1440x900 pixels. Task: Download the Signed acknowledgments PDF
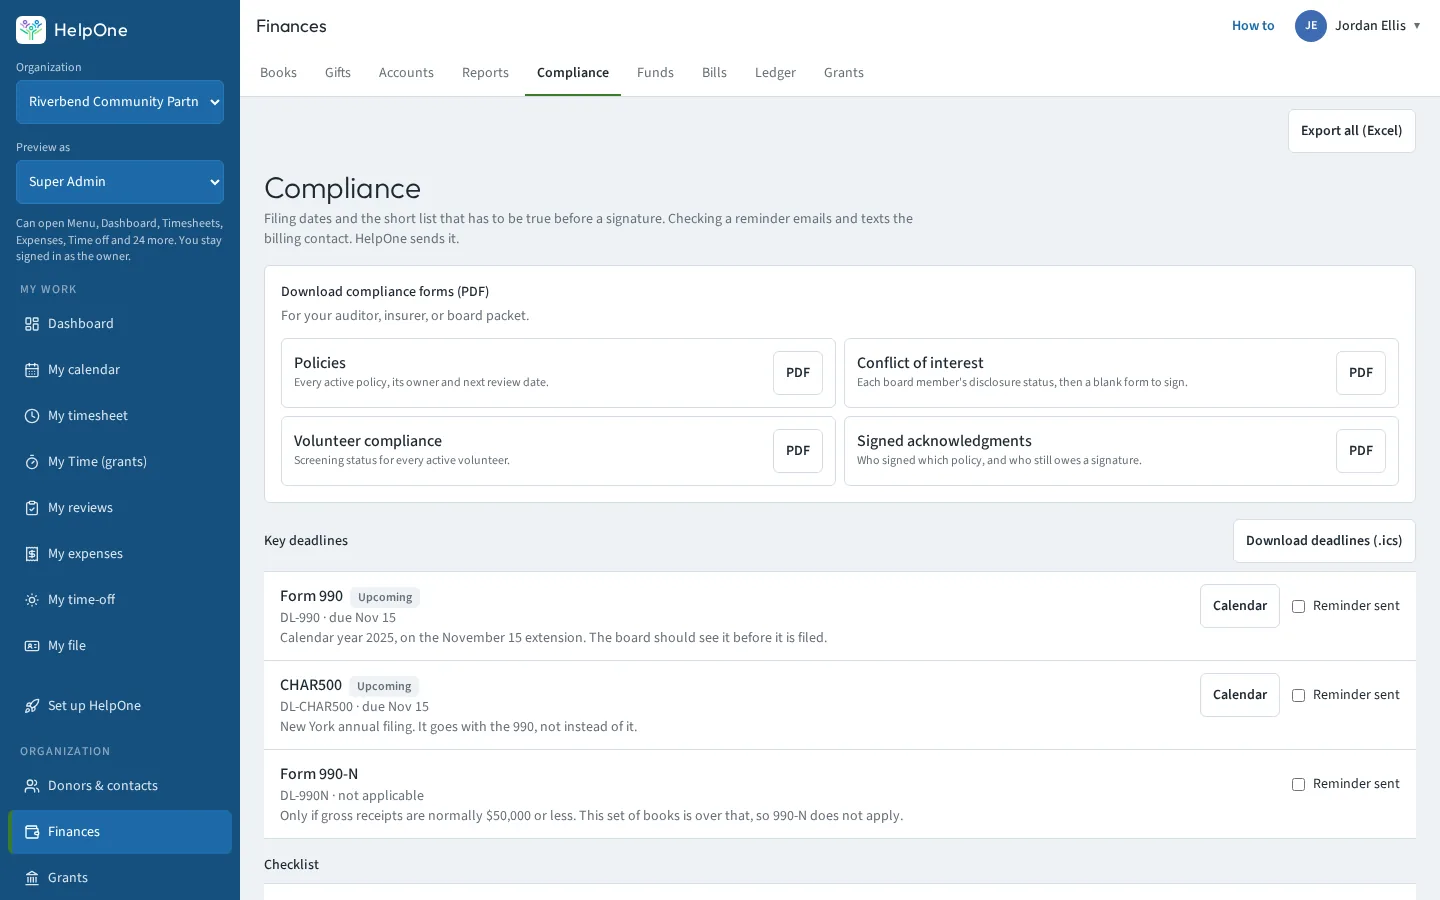[x=1361, y=451]
